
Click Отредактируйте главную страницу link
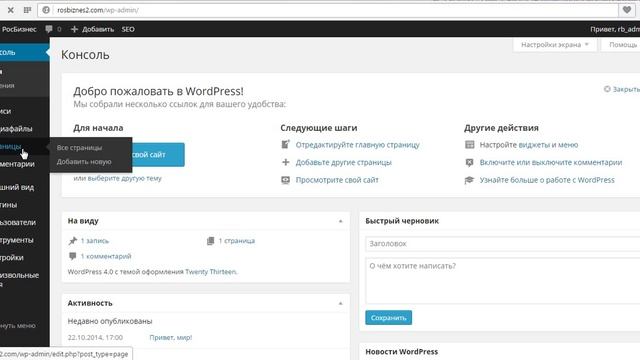(358, 144)
